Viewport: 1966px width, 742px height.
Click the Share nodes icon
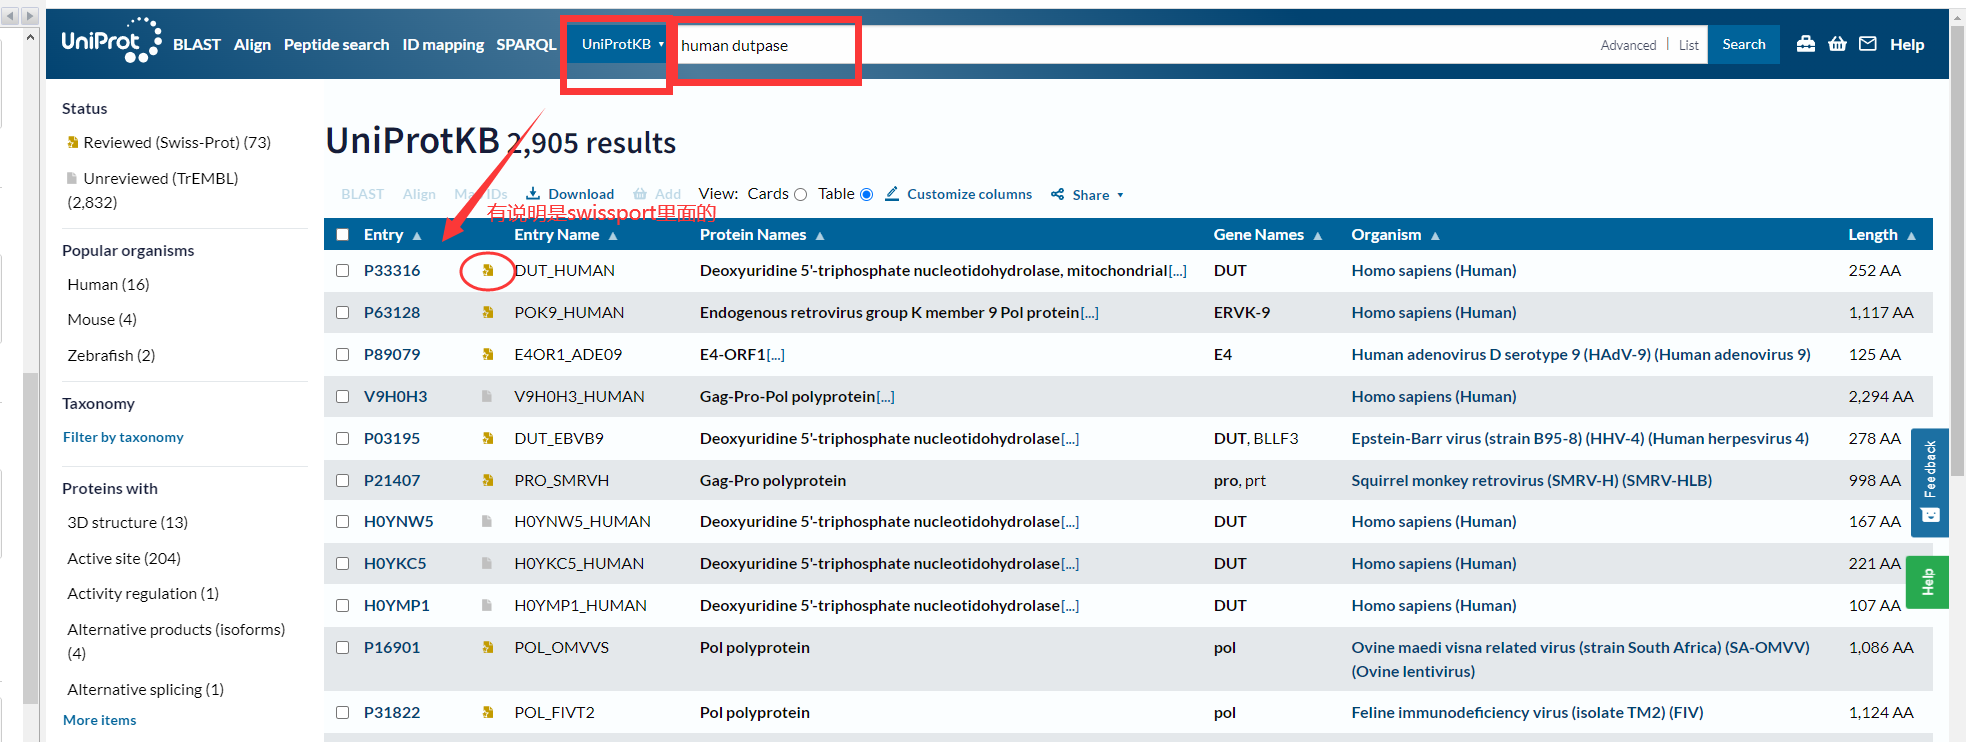(x=1057, y=194)
